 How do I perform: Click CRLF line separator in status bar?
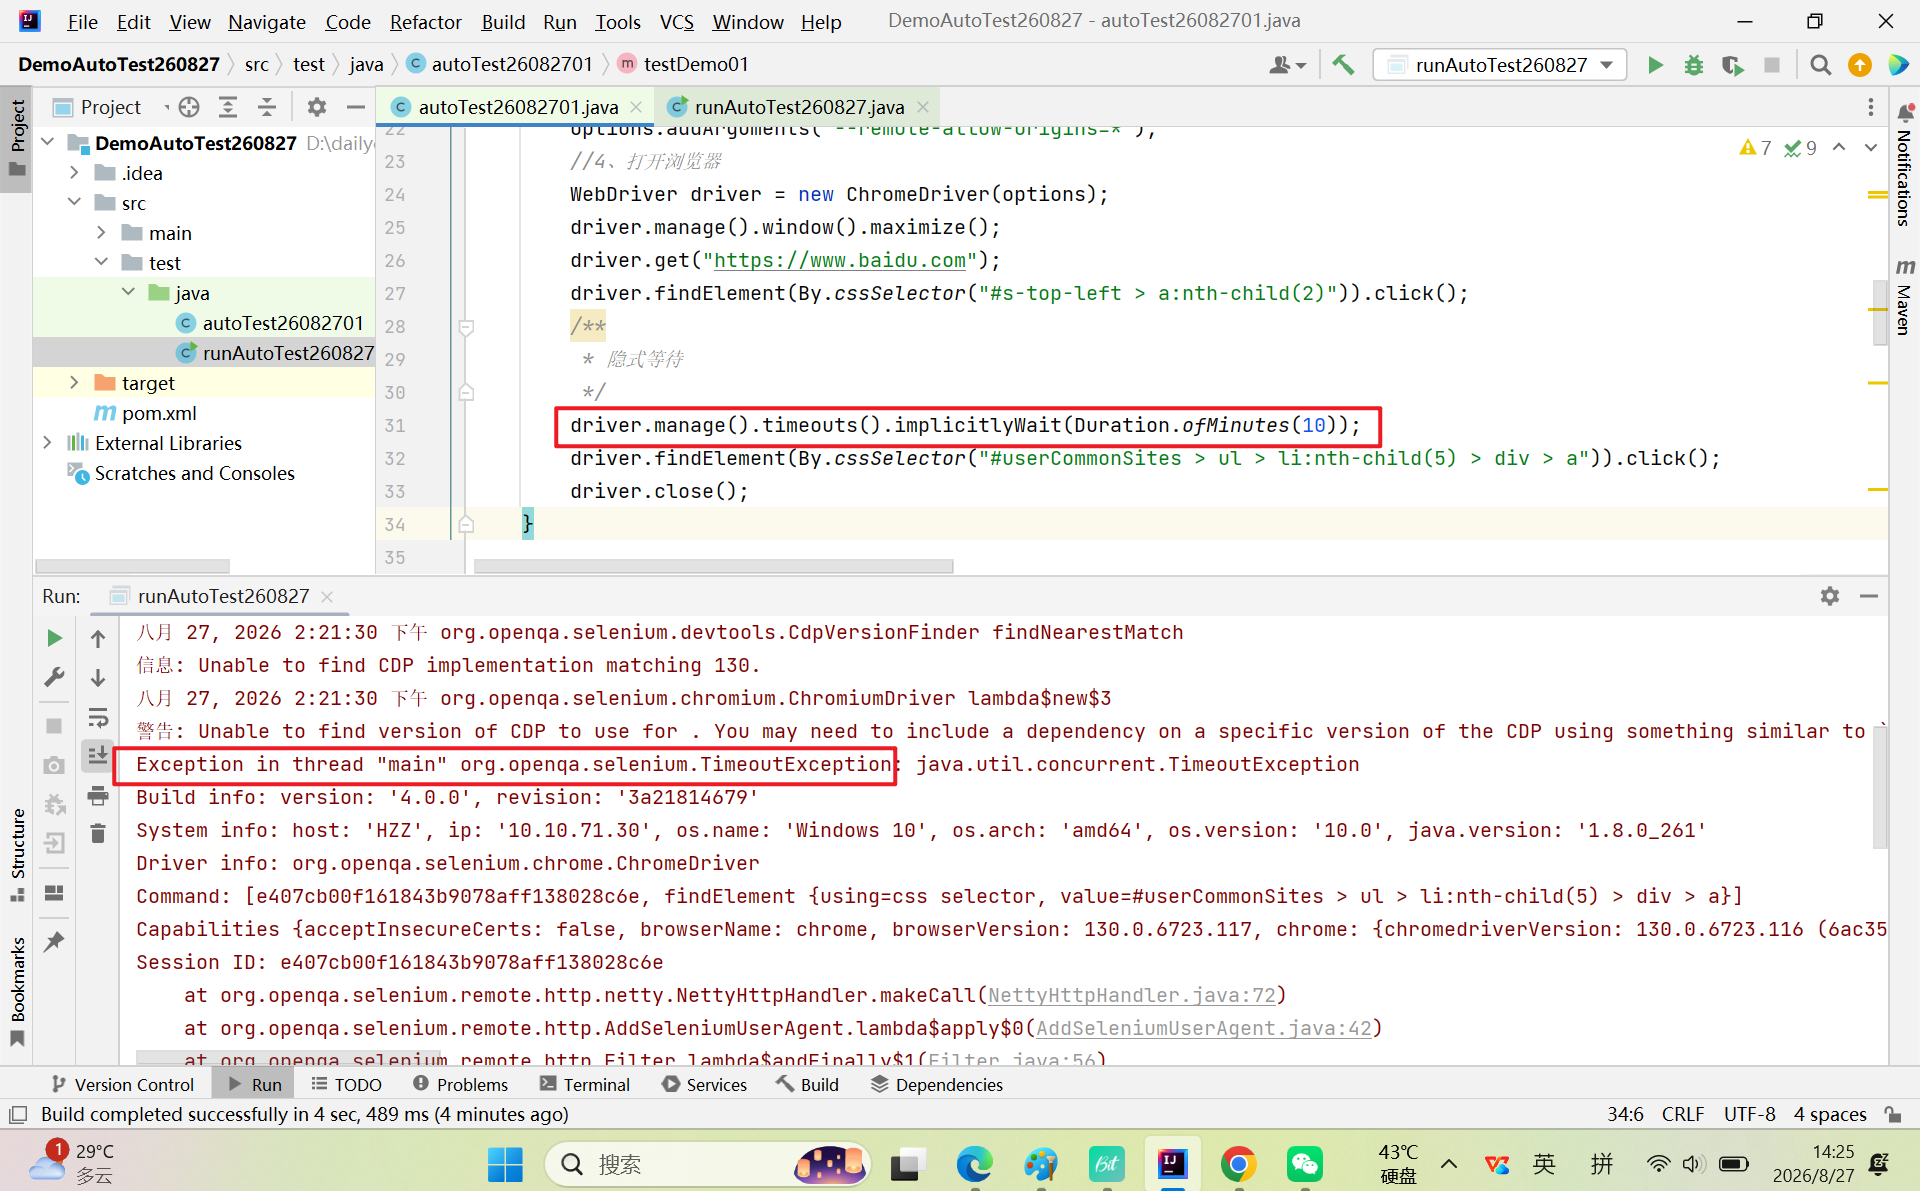1683,1114
